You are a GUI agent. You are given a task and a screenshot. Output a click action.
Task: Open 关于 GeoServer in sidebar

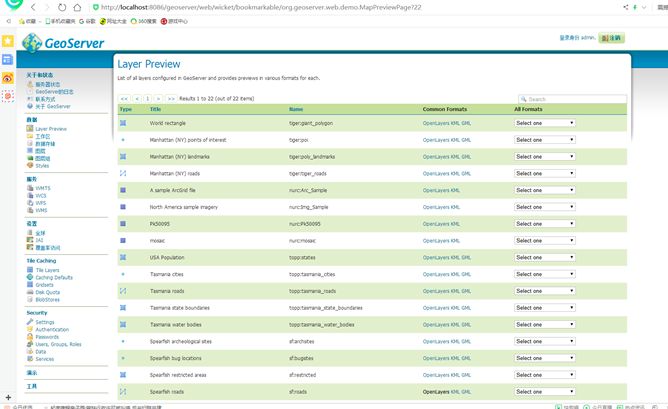[x=53, y=107]
